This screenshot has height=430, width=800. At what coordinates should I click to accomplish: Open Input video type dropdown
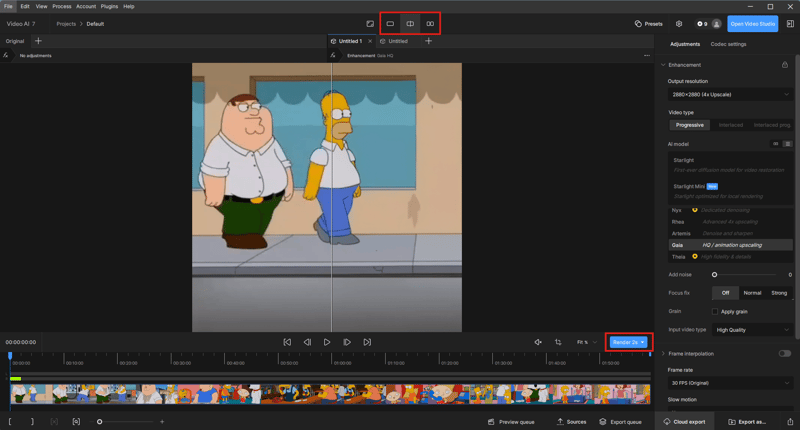[752, 330]
